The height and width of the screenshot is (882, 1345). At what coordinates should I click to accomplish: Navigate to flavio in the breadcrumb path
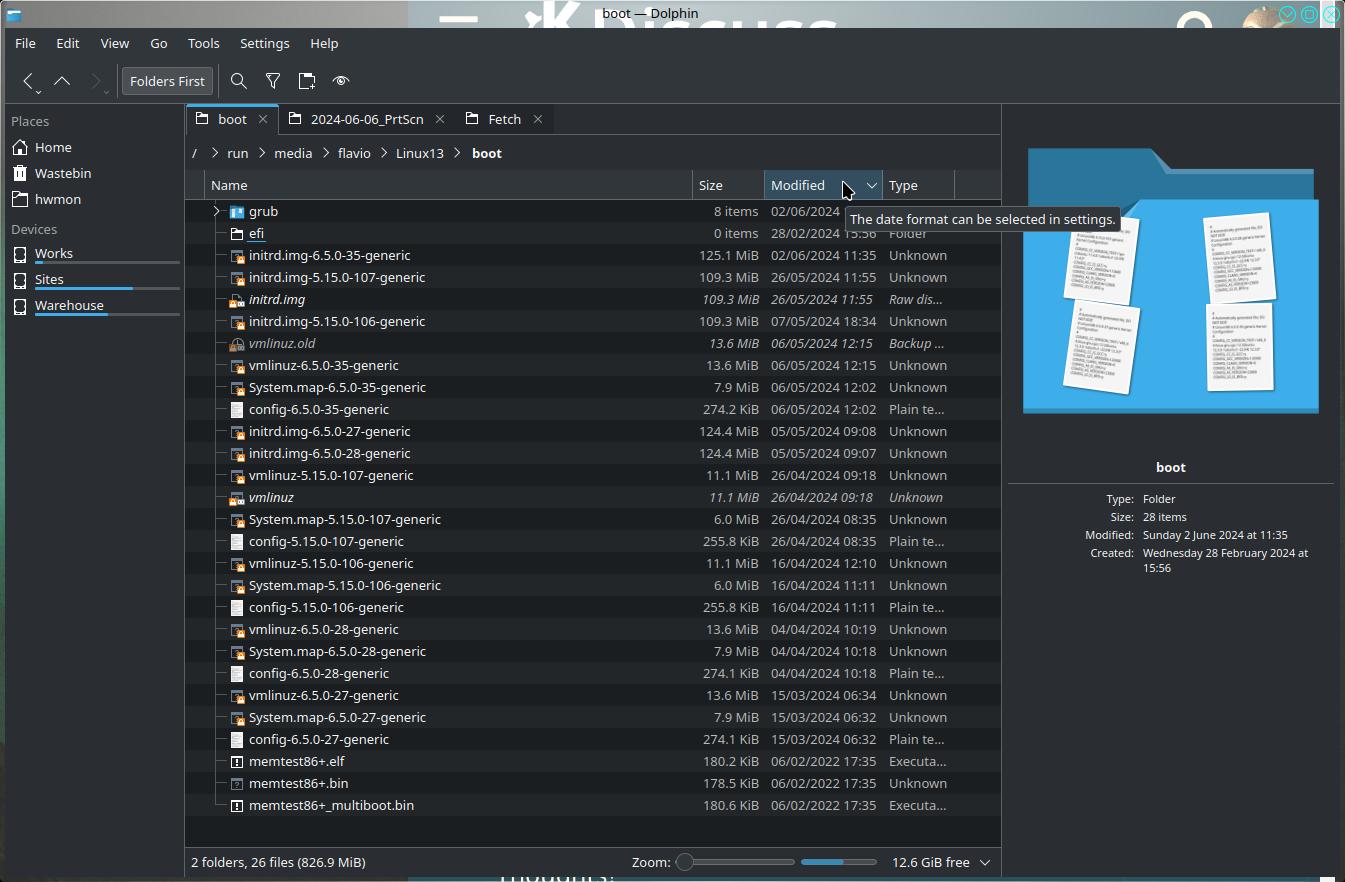[x=354, y=153]
